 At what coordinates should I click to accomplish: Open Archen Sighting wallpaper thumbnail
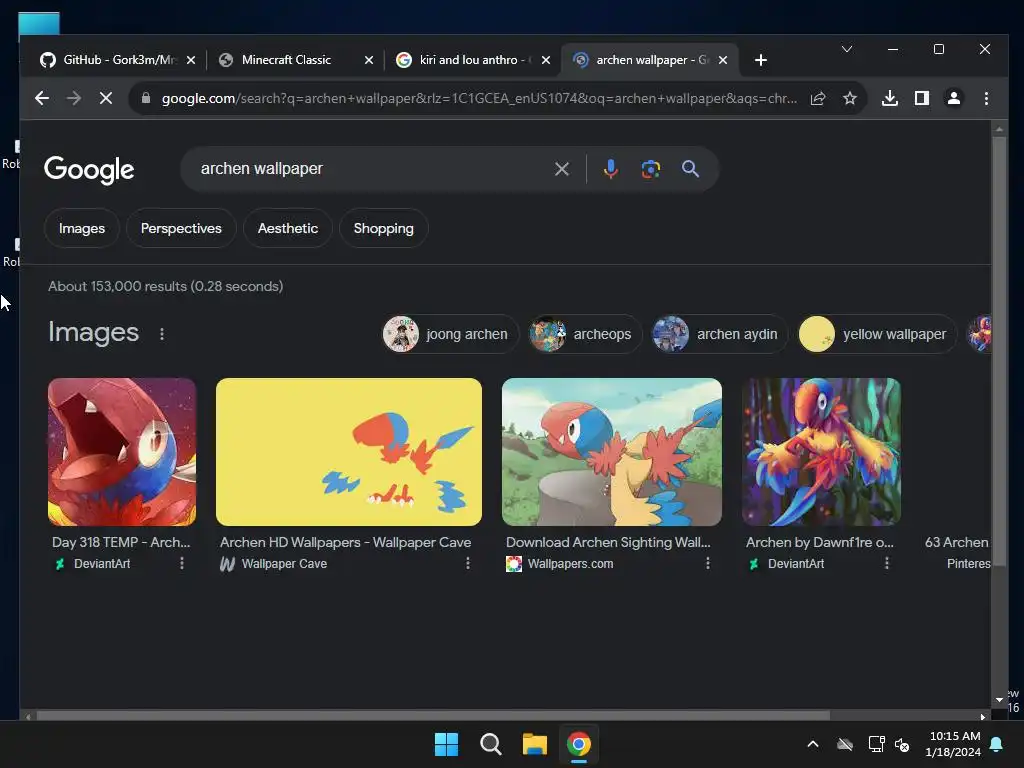611,451
